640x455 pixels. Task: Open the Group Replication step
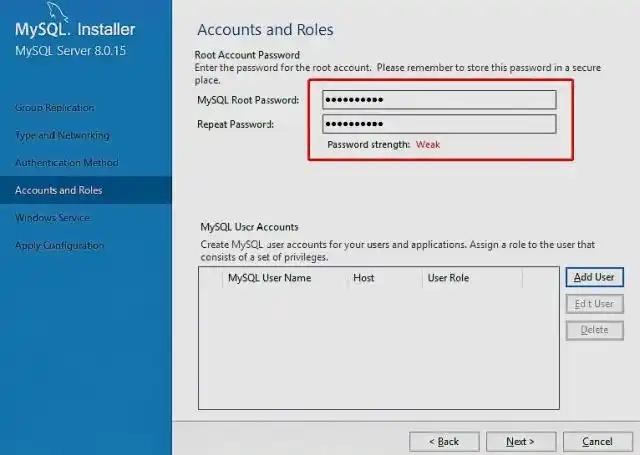click(x=55, y=108)
